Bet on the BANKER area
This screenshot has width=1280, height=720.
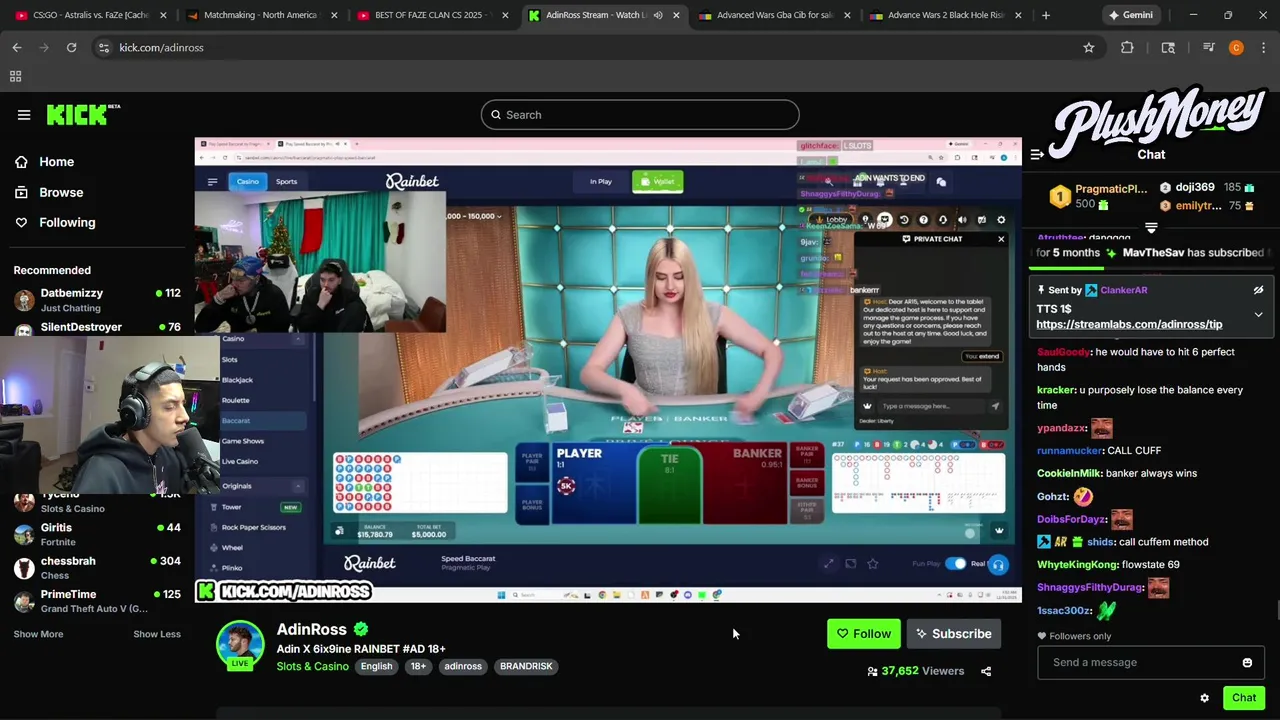tap(746, 485)
